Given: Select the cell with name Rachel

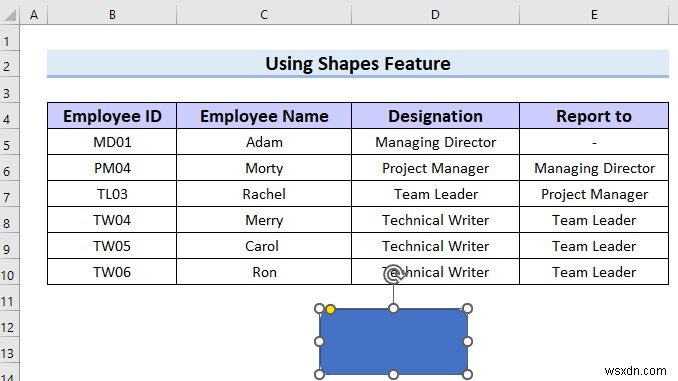Looking at the screenshot, I should (264, 194).
